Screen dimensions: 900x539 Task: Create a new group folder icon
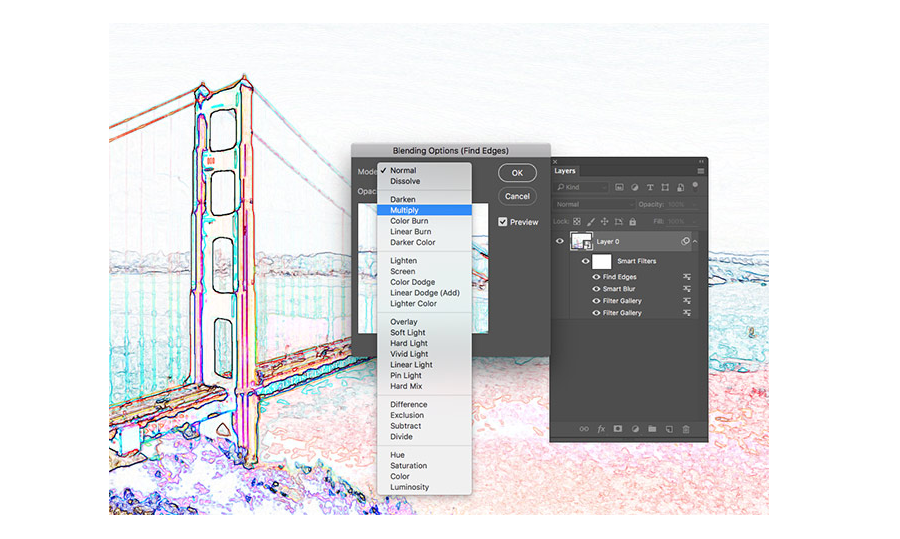(652, 429)
